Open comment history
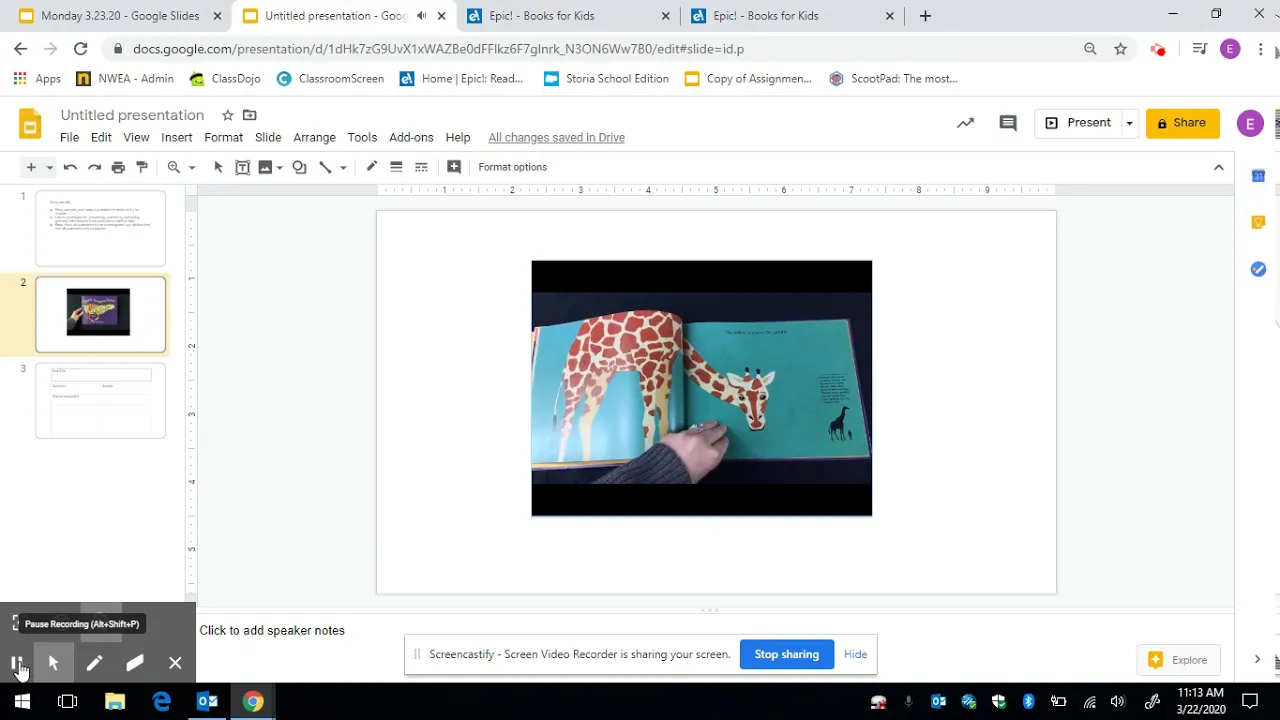 tap(1008, 123)
